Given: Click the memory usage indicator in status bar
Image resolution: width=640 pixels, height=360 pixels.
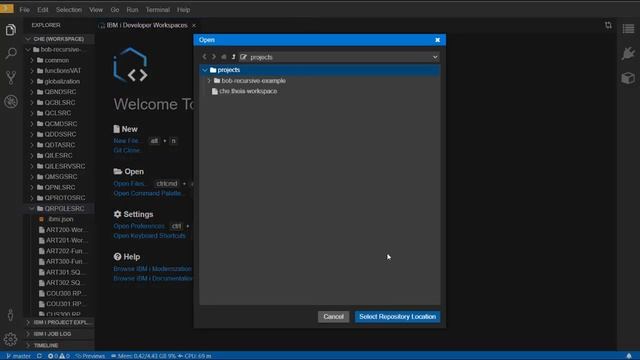Looking at the screenshot, I should [143, 356].
